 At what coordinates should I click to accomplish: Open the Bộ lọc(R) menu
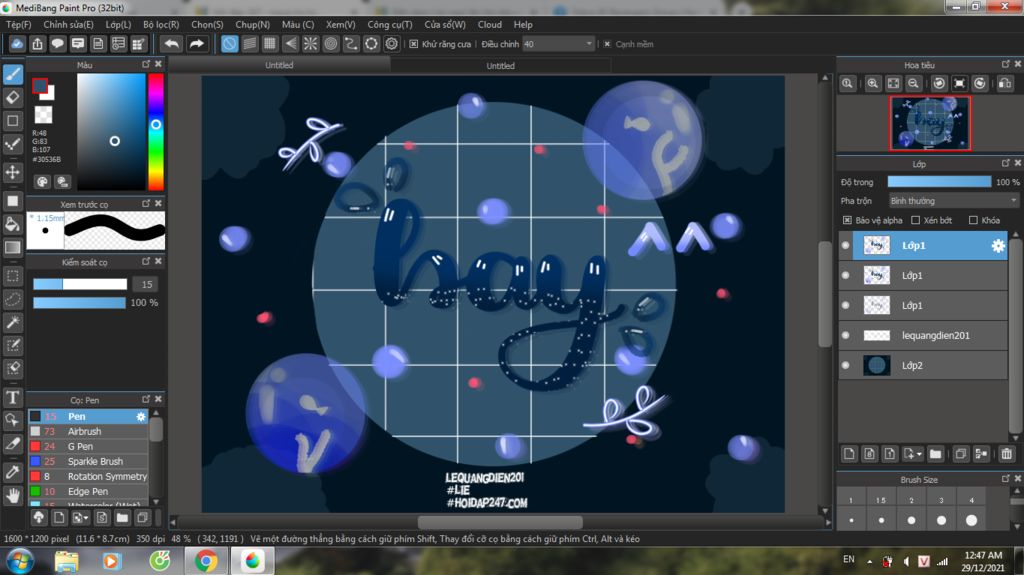(161, 24)
